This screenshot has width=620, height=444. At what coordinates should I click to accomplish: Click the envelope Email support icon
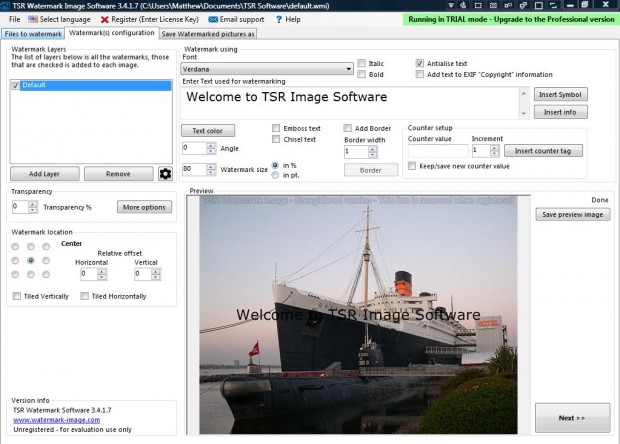(213, 19)
